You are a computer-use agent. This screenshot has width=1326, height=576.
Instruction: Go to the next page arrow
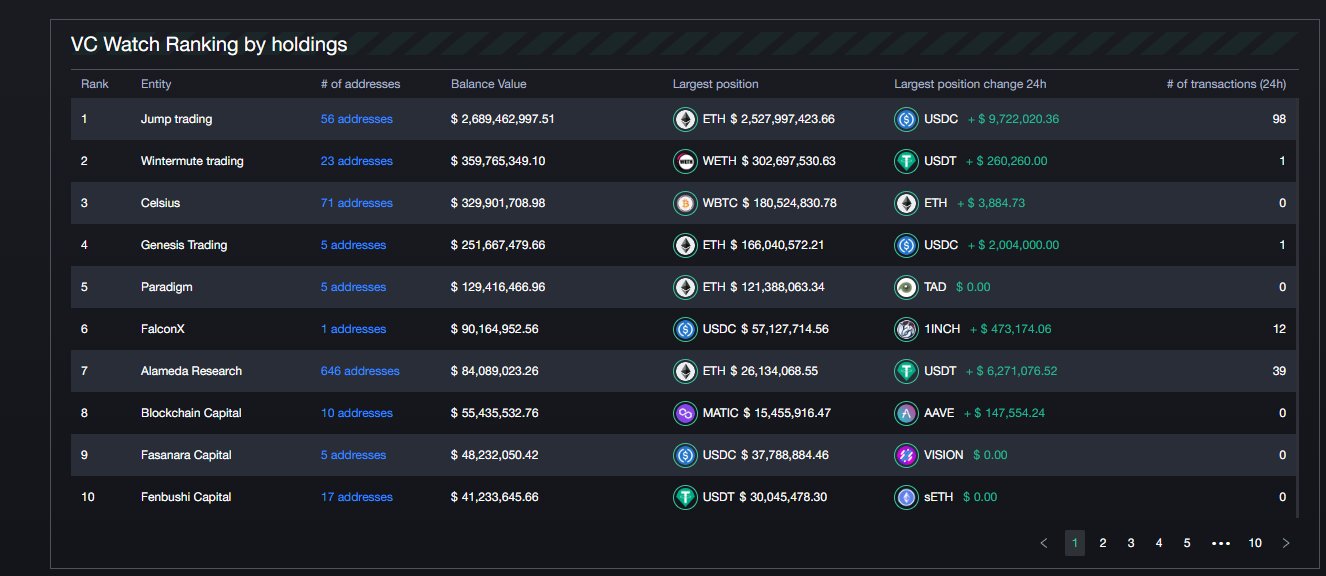1286,543
